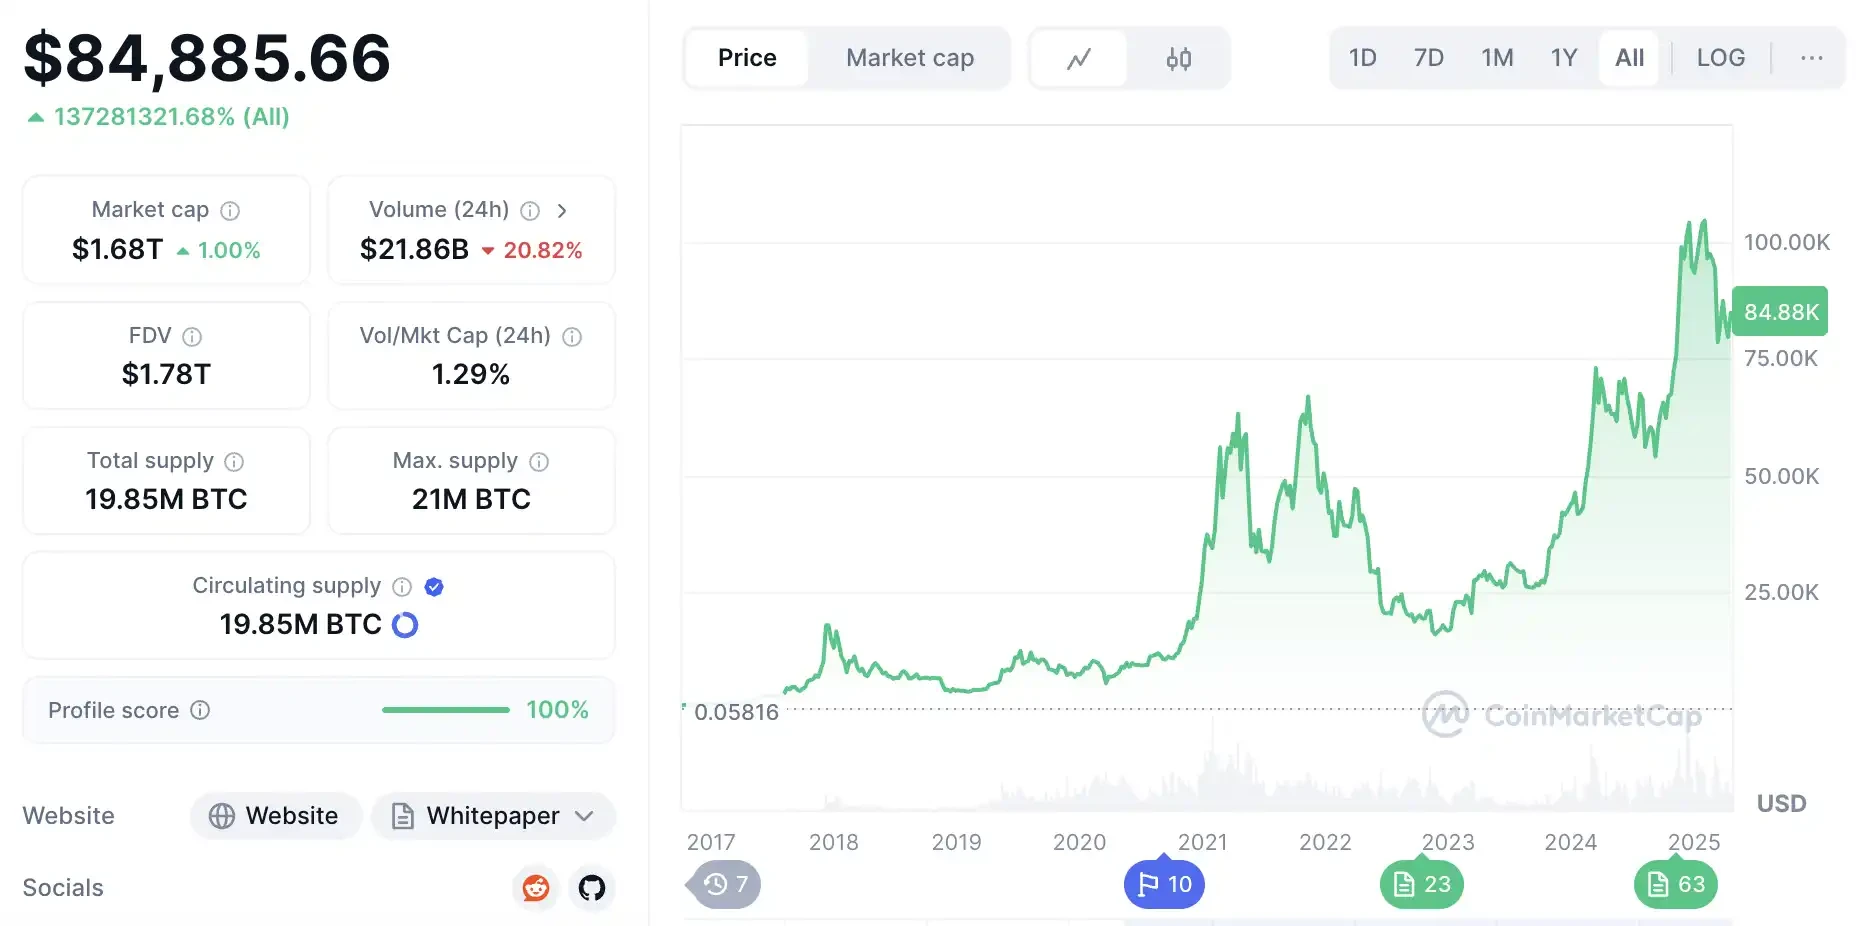
Task: Click the 63 news marker on timeline
Action: click(1676, 884)
